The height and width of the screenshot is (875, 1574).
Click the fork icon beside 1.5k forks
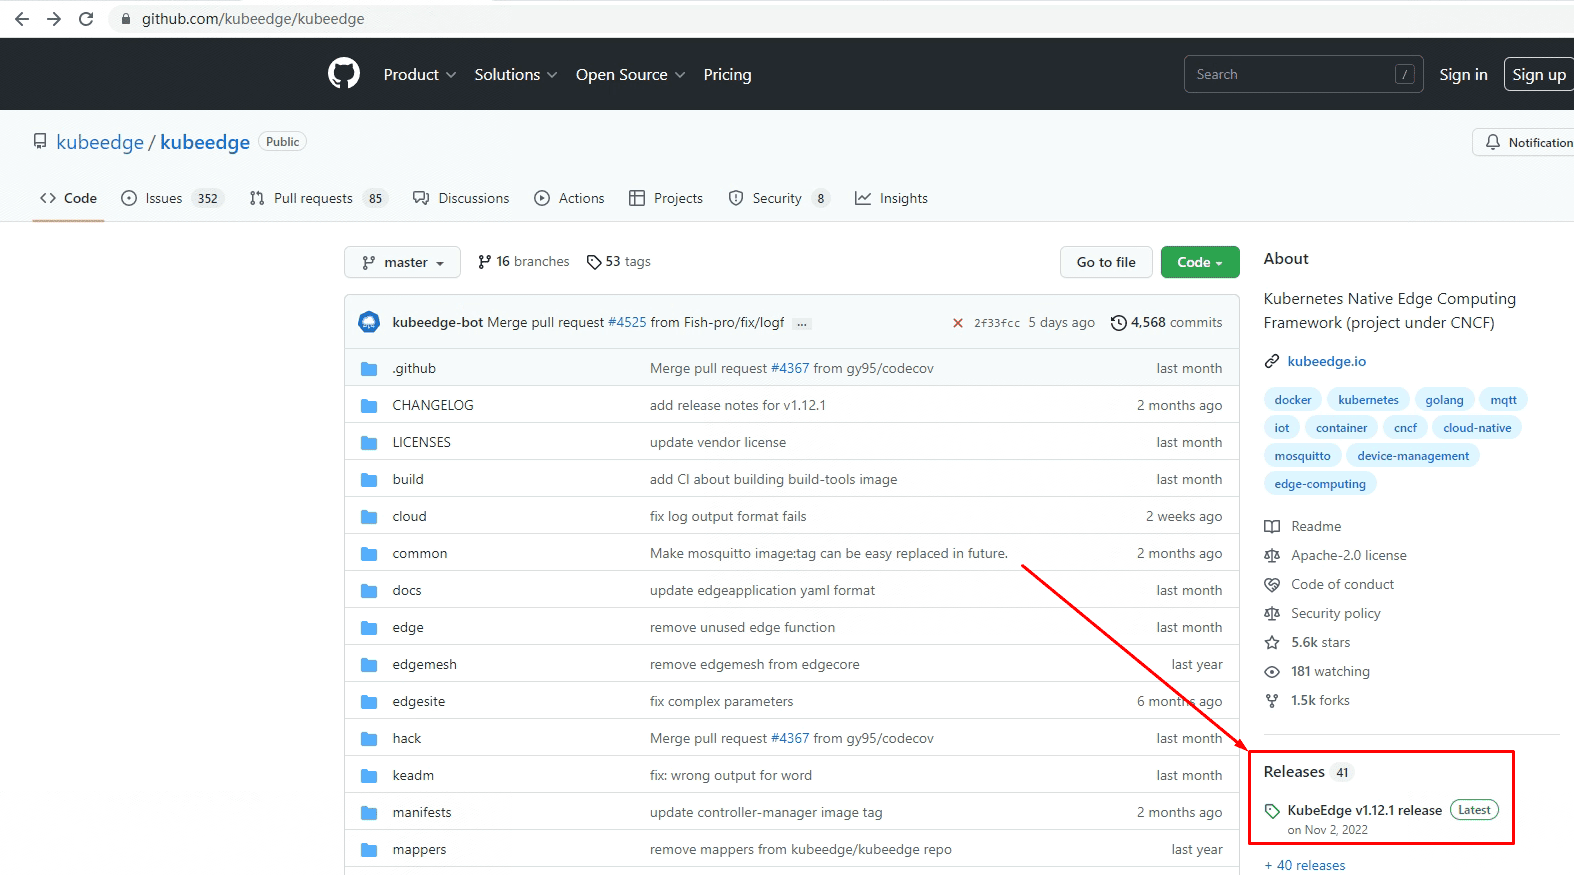pos(1272,700)
